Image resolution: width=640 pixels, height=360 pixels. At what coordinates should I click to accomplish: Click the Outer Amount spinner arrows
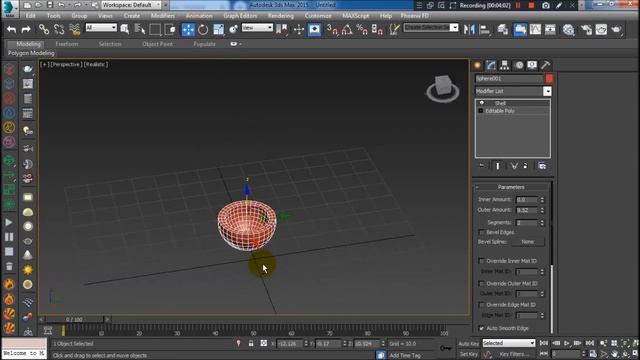point(542,210)
